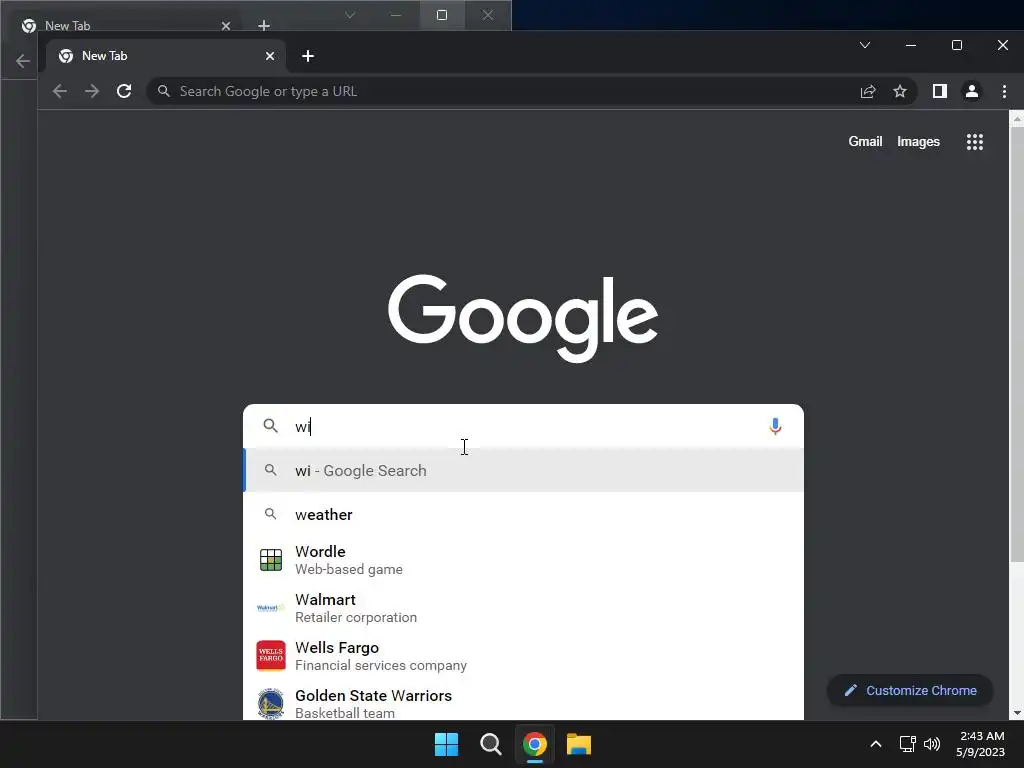1024x768 pixels.
Task: Open the Images link
Action: (918, 142)
